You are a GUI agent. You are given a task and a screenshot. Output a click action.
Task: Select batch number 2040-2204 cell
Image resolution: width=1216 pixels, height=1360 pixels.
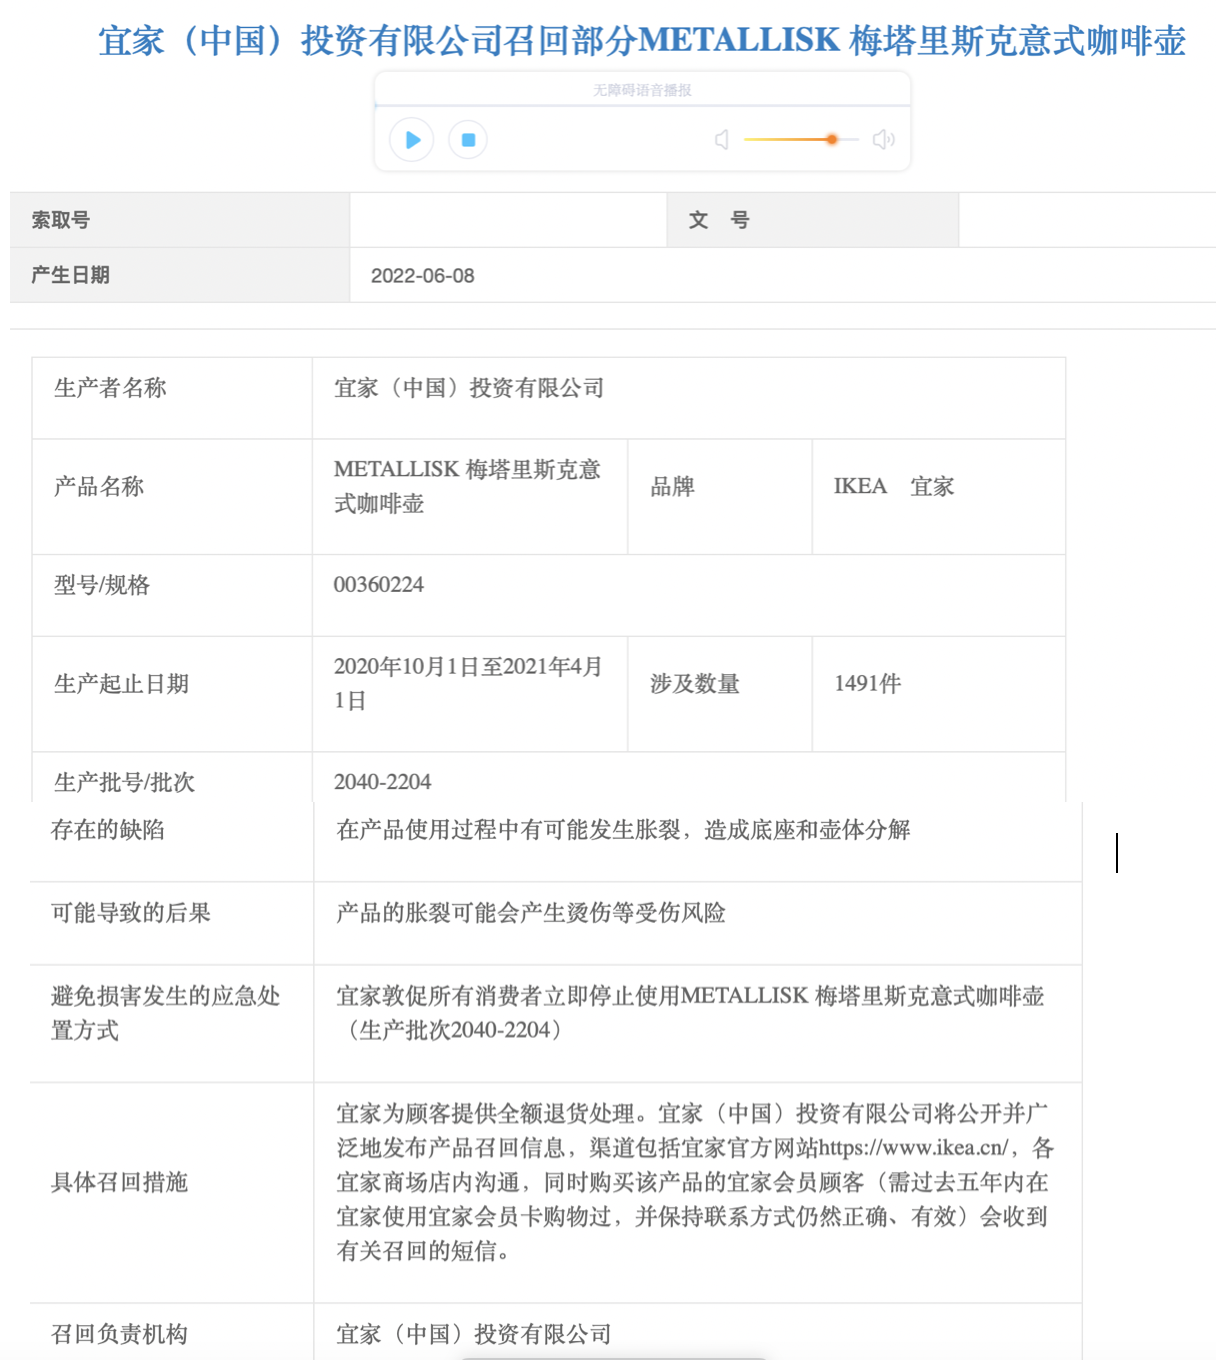689,778
